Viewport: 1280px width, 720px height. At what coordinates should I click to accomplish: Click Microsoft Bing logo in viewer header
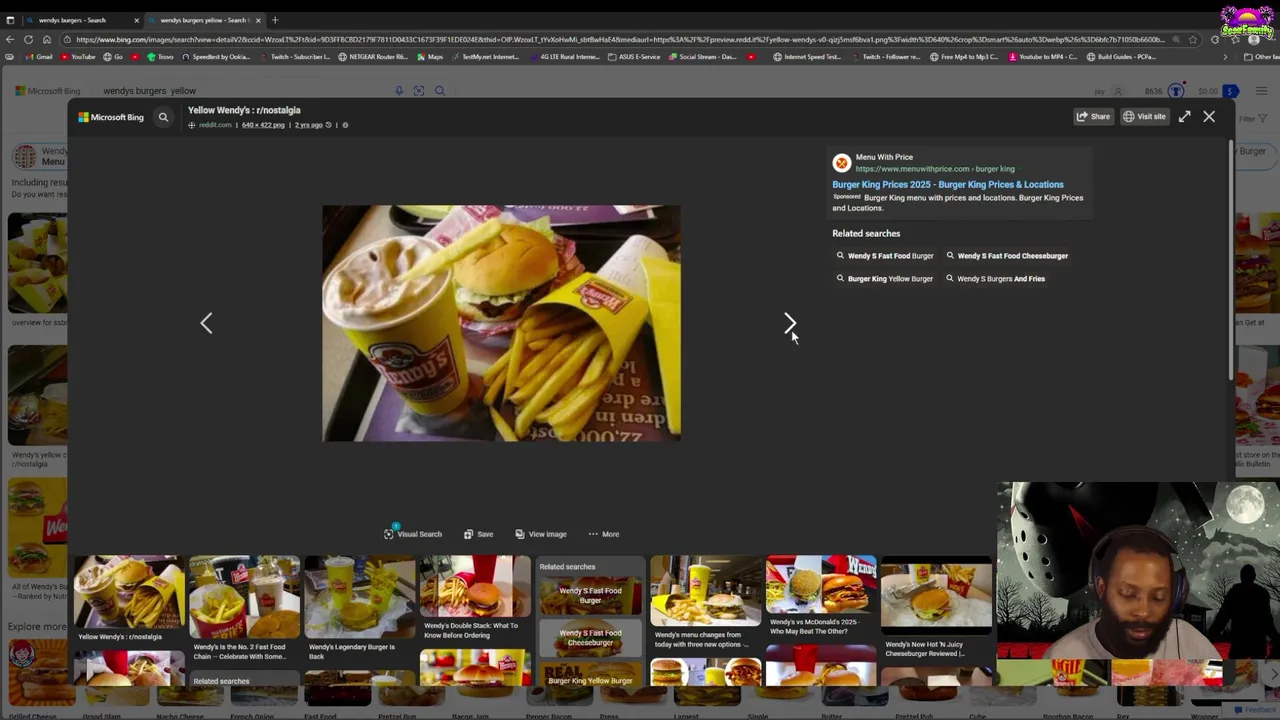(x=111, y=117)
